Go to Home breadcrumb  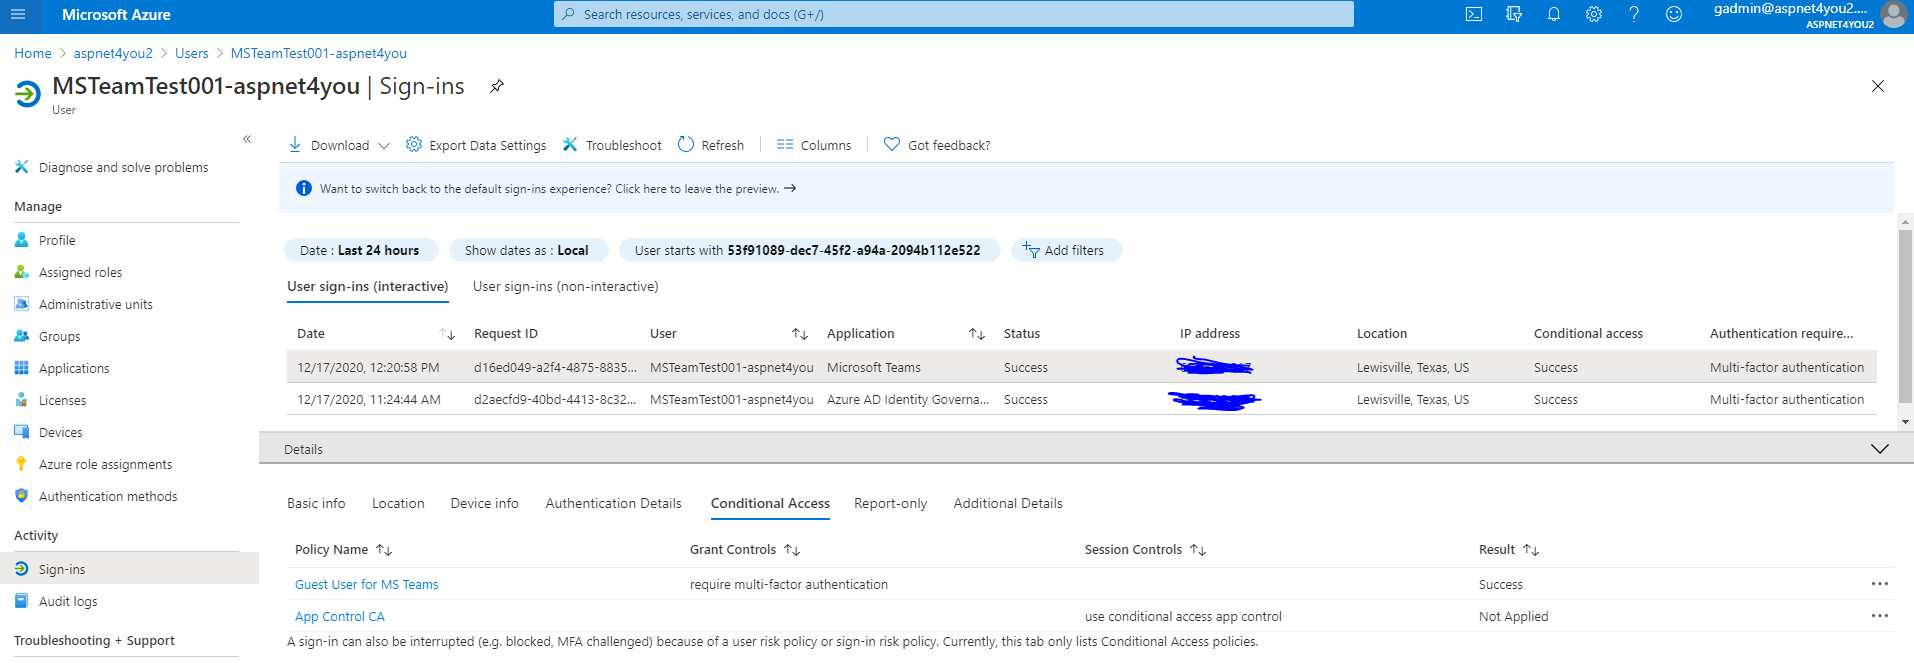pyautogui.click(x=33, y=53)
